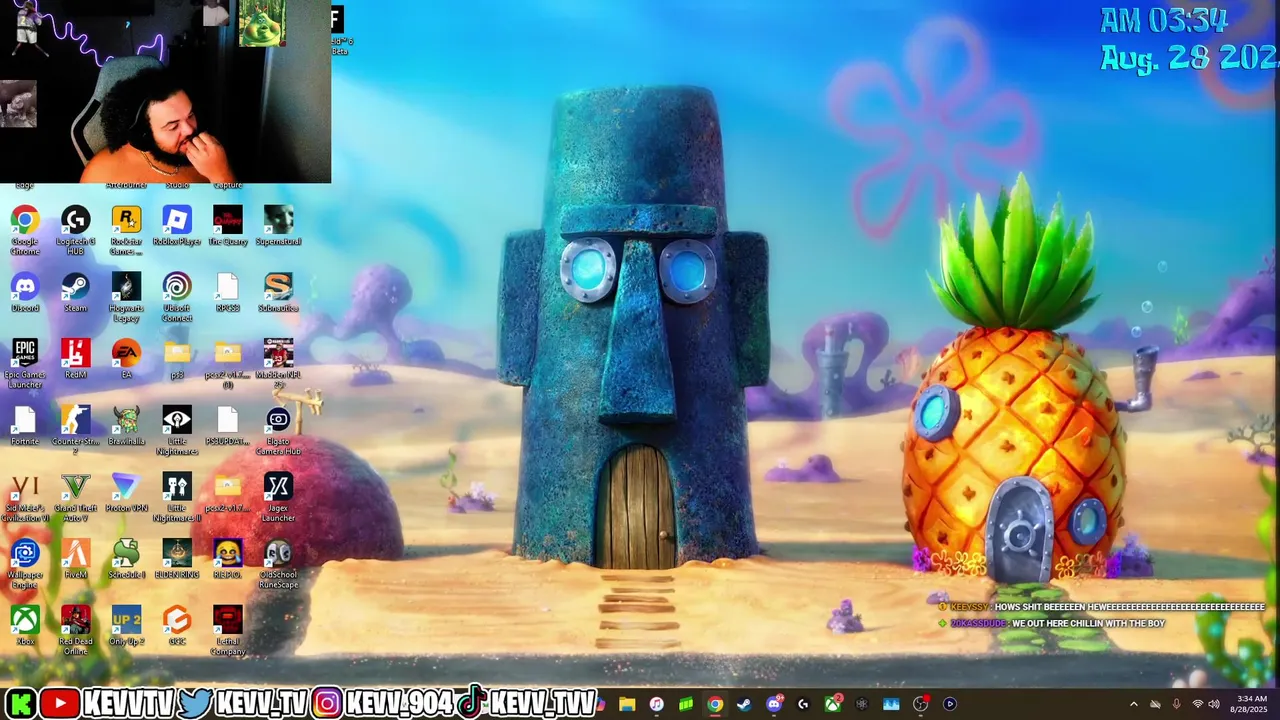Image resolution: width=1280 pixels, height=720 pixels.
Task: Select the RPCS3 file icon
Action: click(x=228, y=293)
